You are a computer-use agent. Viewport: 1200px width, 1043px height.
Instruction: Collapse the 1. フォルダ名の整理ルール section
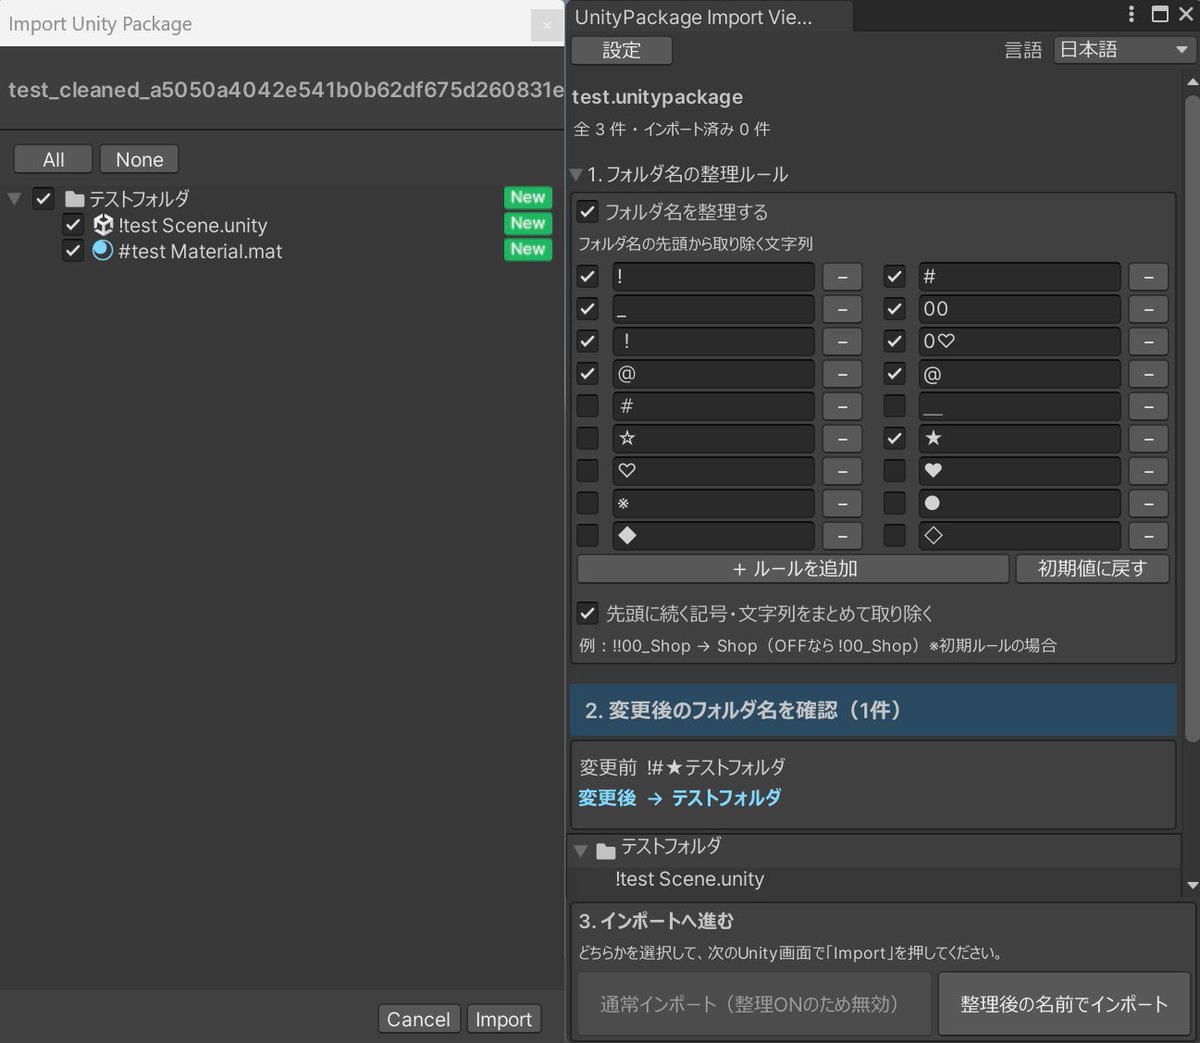576,174
